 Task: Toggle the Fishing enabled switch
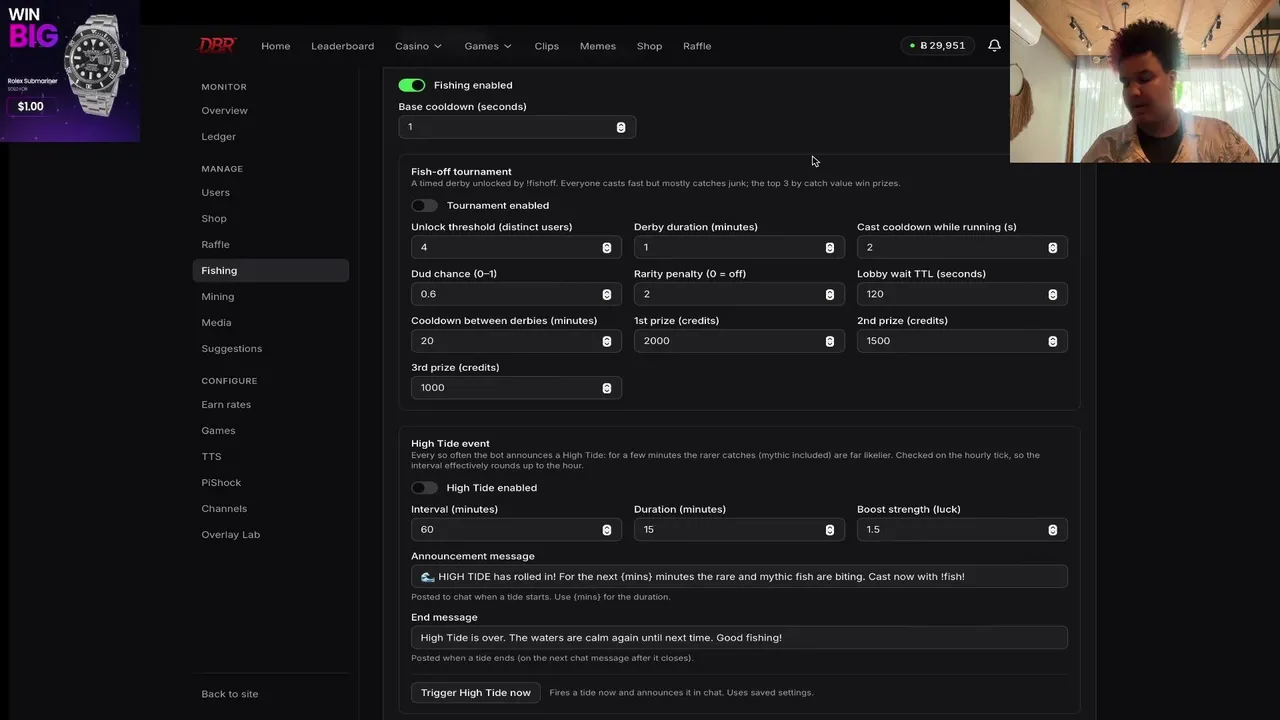pos(412,85)
